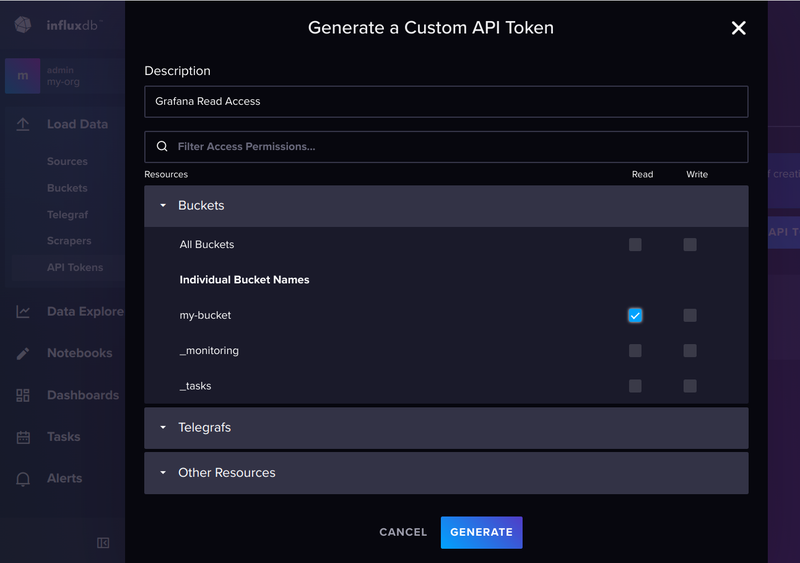This screenshot has height=563, width=800.
Task: Click the Data Explorer graph icon
Action: coord(23,311)
